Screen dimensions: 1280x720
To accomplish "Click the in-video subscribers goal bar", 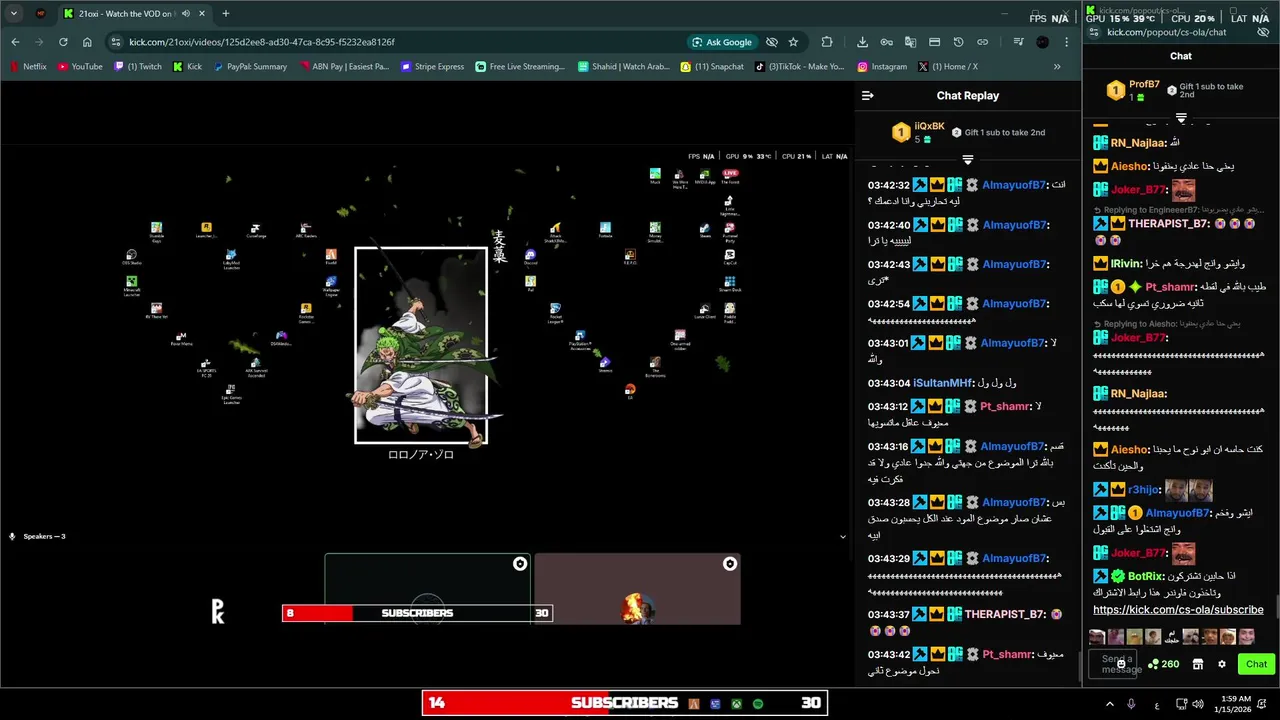I will click(417, 613).
